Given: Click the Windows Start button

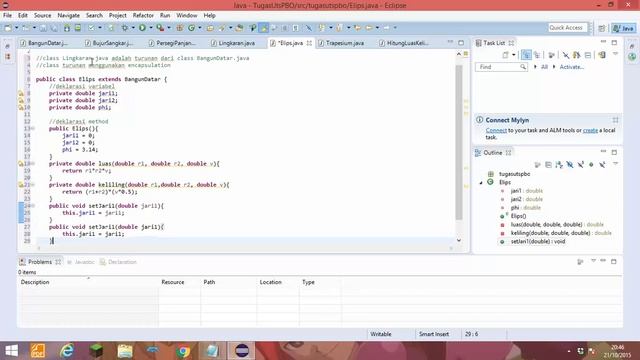Looking at the screenshot, I should click(11, 351).
